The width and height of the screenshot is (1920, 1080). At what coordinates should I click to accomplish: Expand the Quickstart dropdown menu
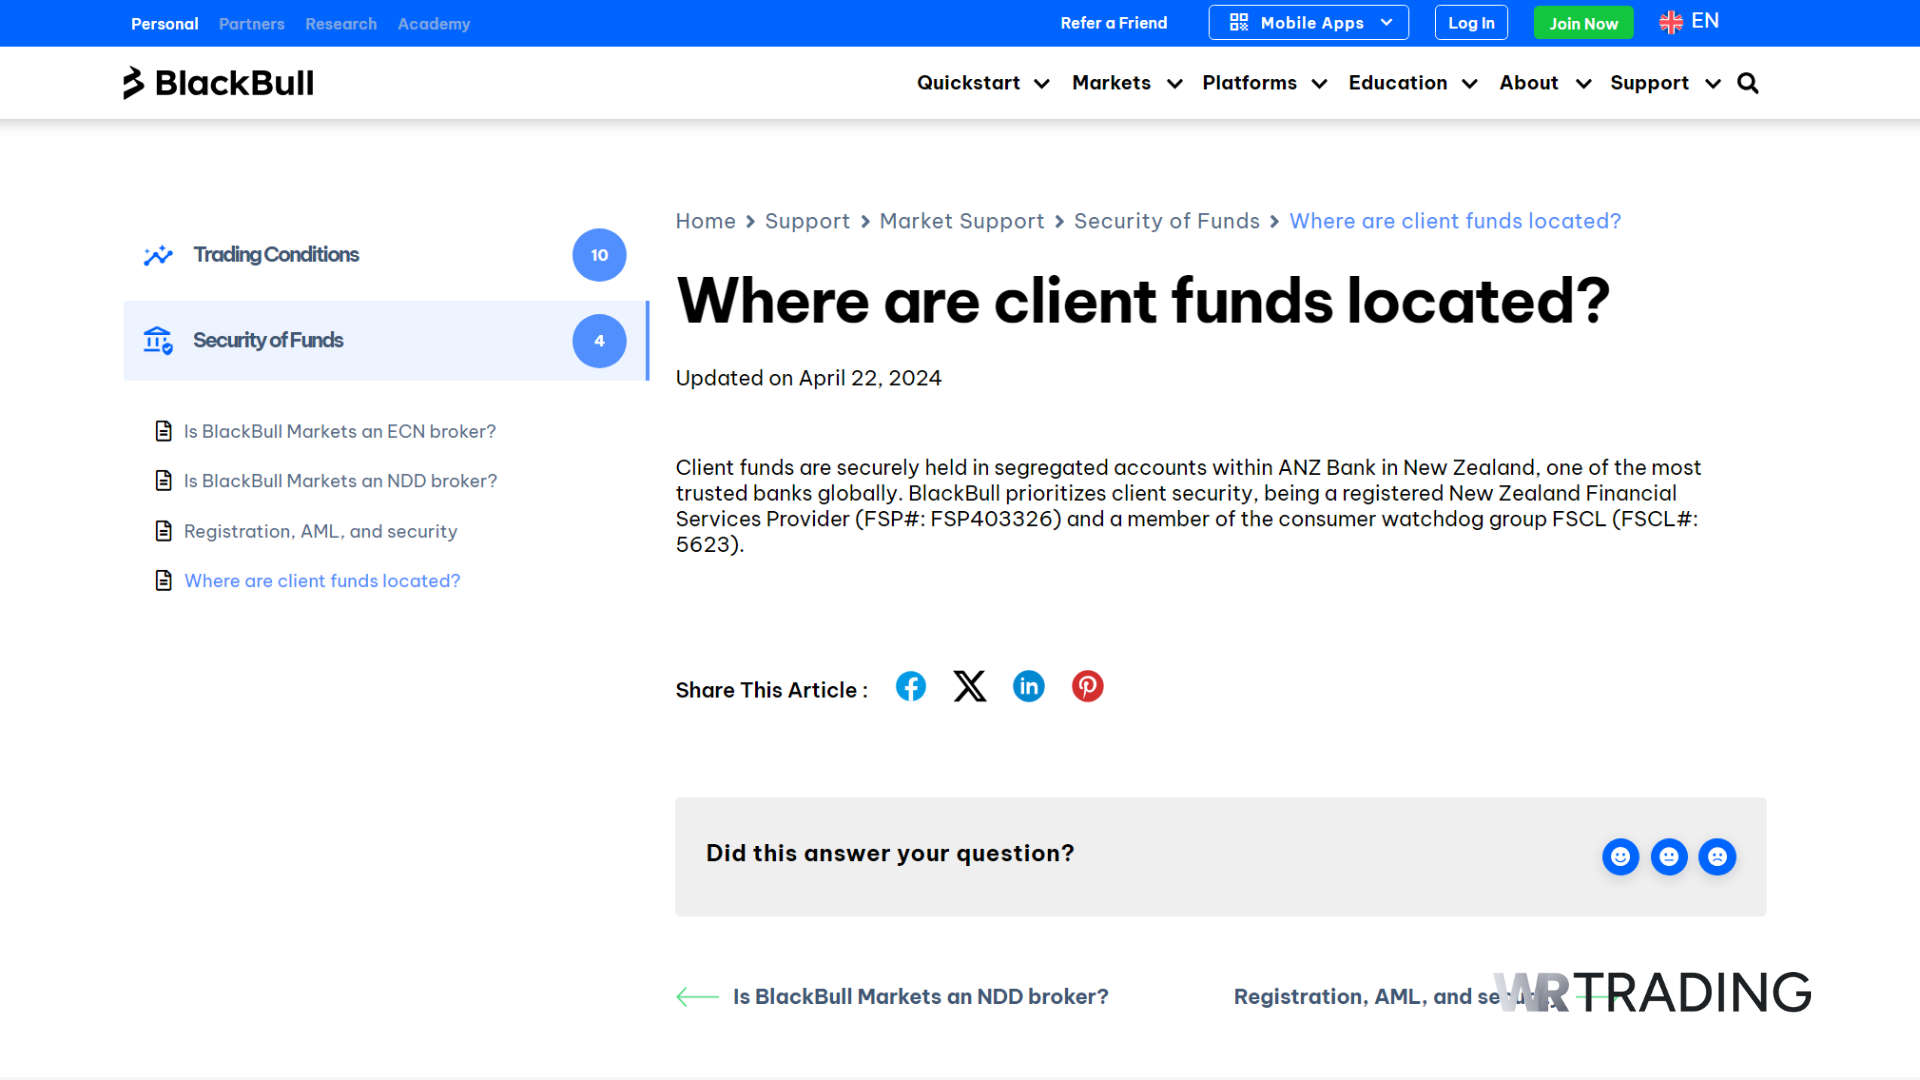(x=983, y=83)
